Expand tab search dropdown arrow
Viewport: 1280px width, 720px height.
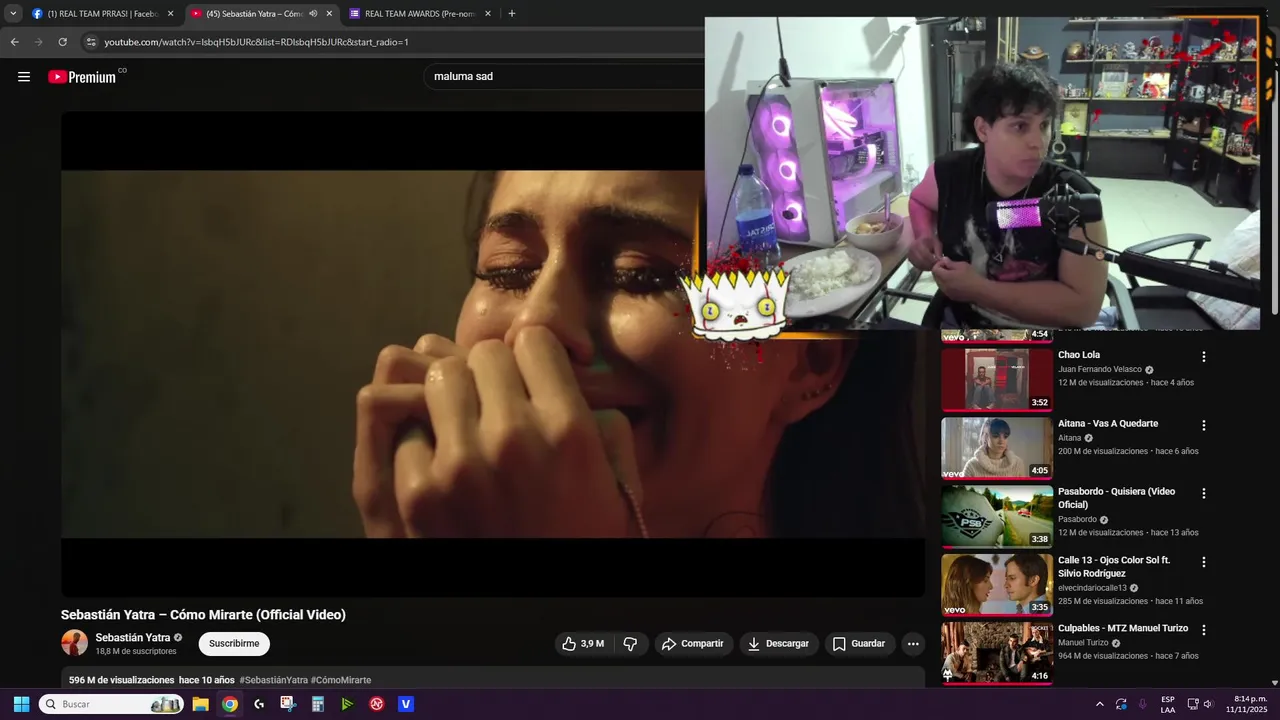coord(13,14)
